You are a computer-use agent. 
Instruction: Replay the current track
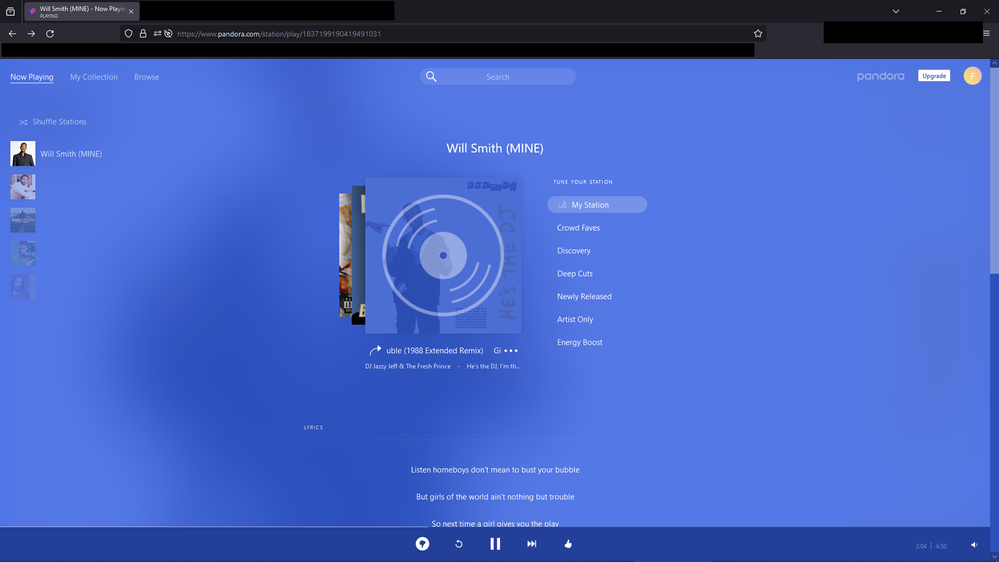[x=459, y=544]
